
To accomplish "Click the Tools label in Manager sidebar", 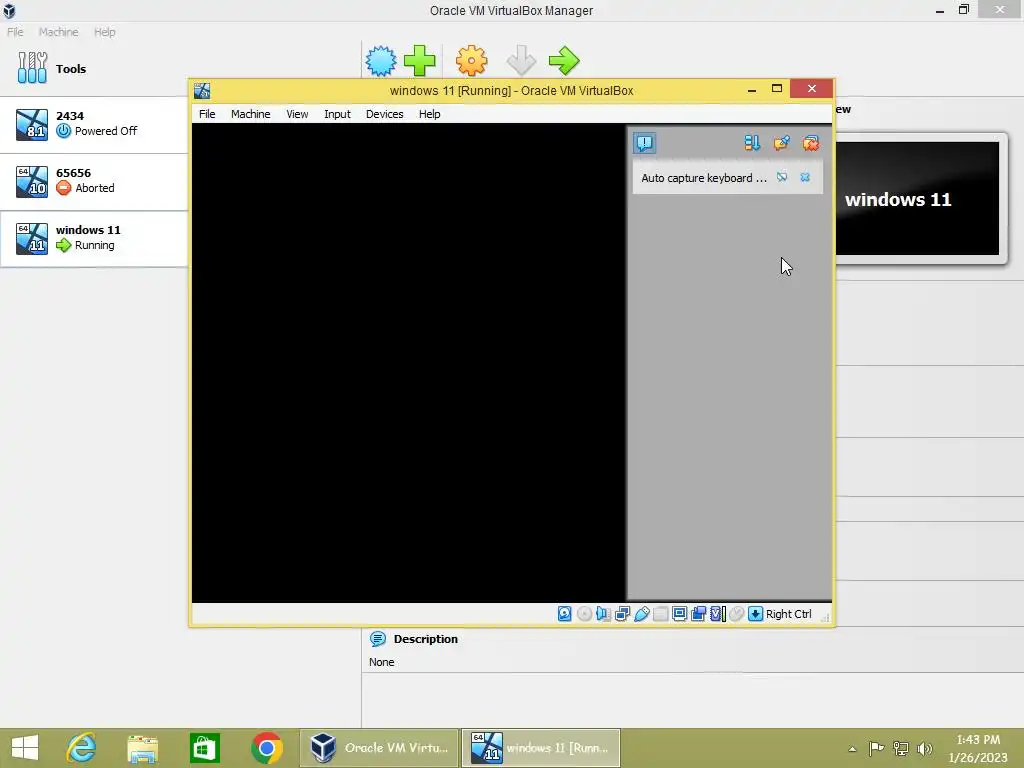I will (x=71, y=69).
